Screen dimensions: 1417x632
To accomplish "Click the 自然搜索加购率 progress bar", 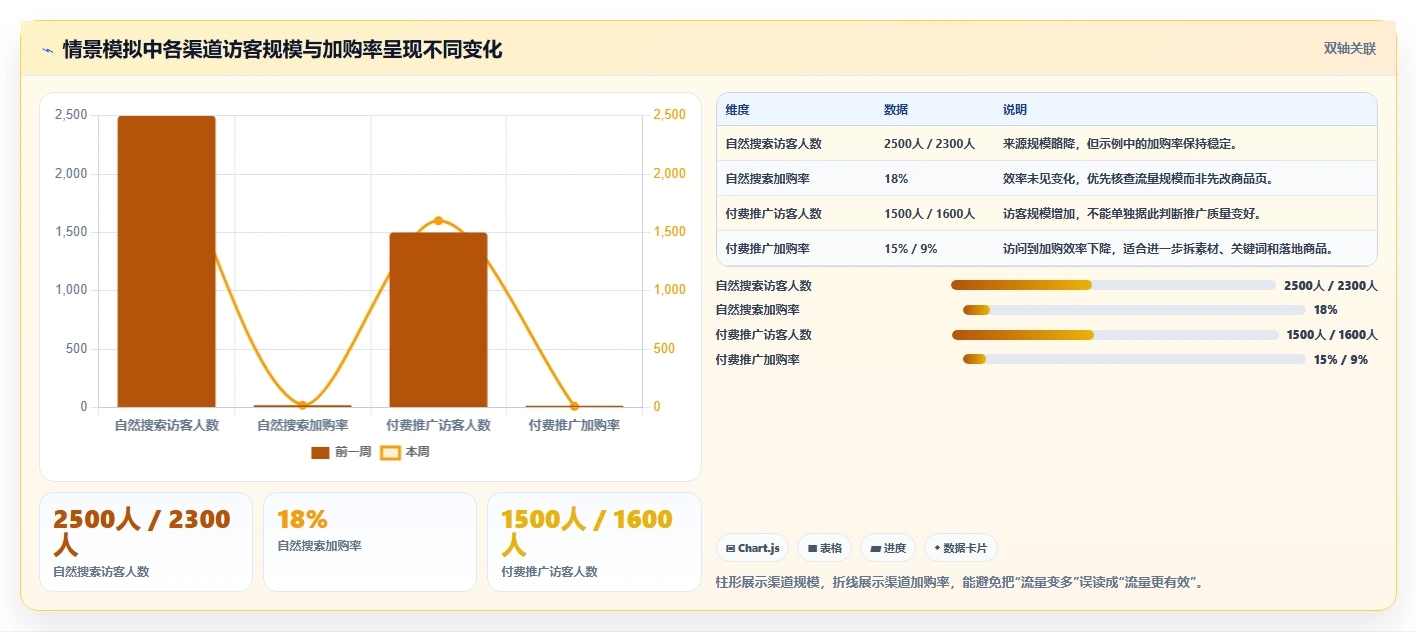I will click(1134, 310).
